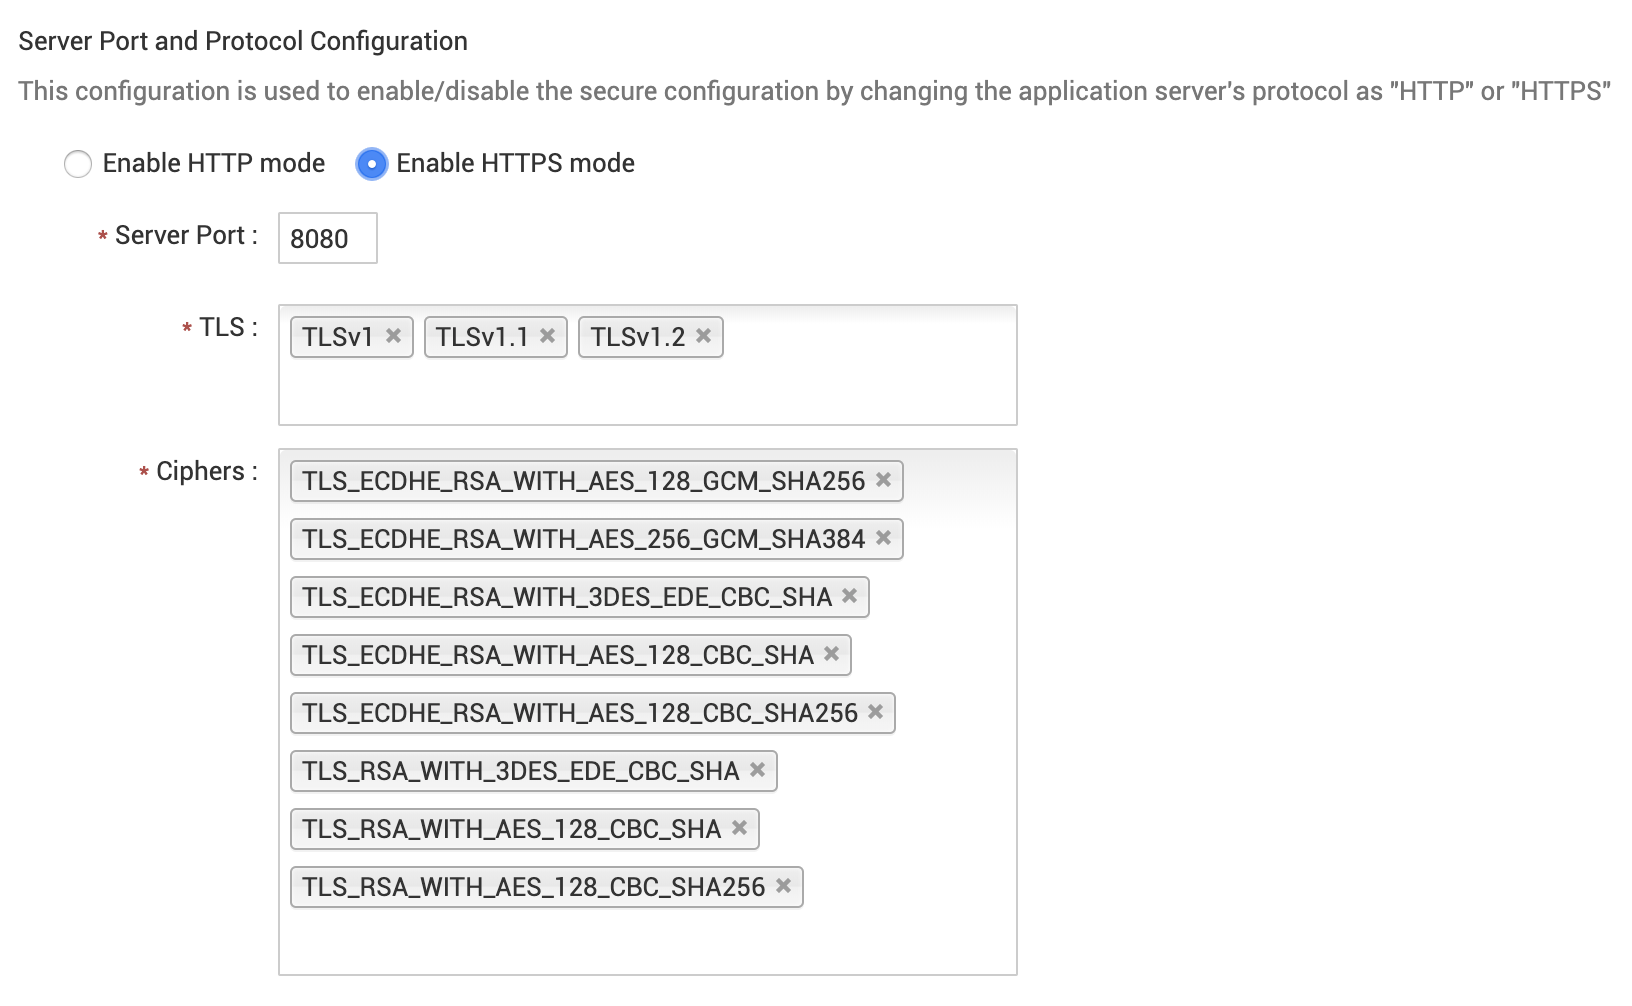Remove TLS_RSA_WITH_3DES_EDE_CBC_SHA cipher
The width and height of the screenshot is (1632, 1006).
coord(757,770)
